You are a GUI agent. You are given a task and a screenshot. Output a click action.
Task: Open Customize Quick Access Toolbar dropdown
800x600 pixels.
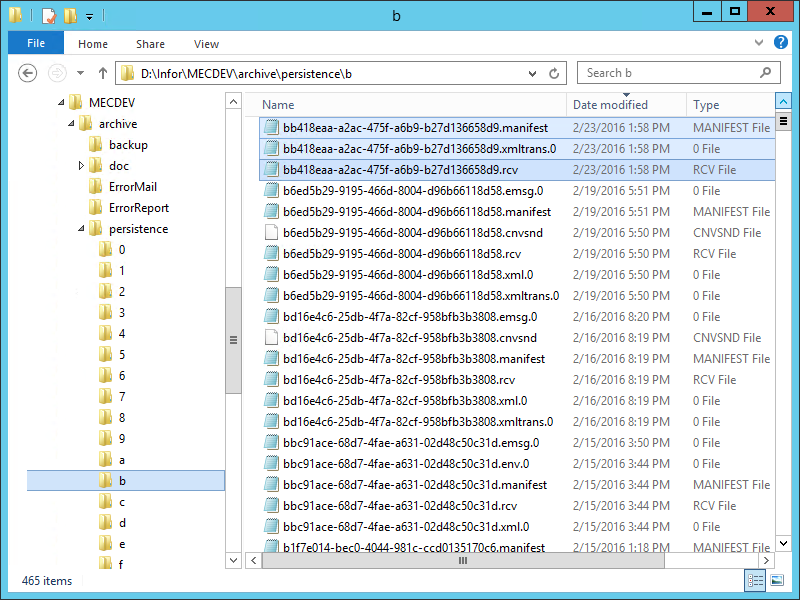click(89, 16)
